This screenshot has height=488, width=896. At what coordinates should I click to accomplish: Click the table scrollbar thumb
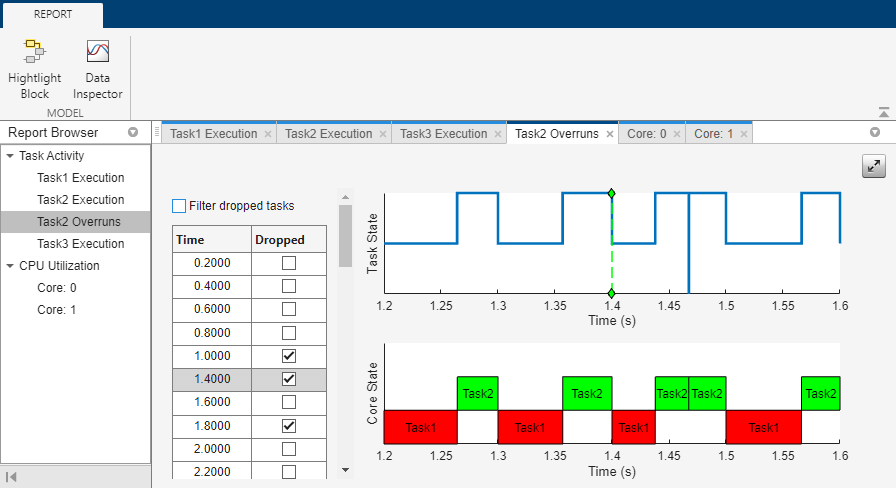coord(345,236)
